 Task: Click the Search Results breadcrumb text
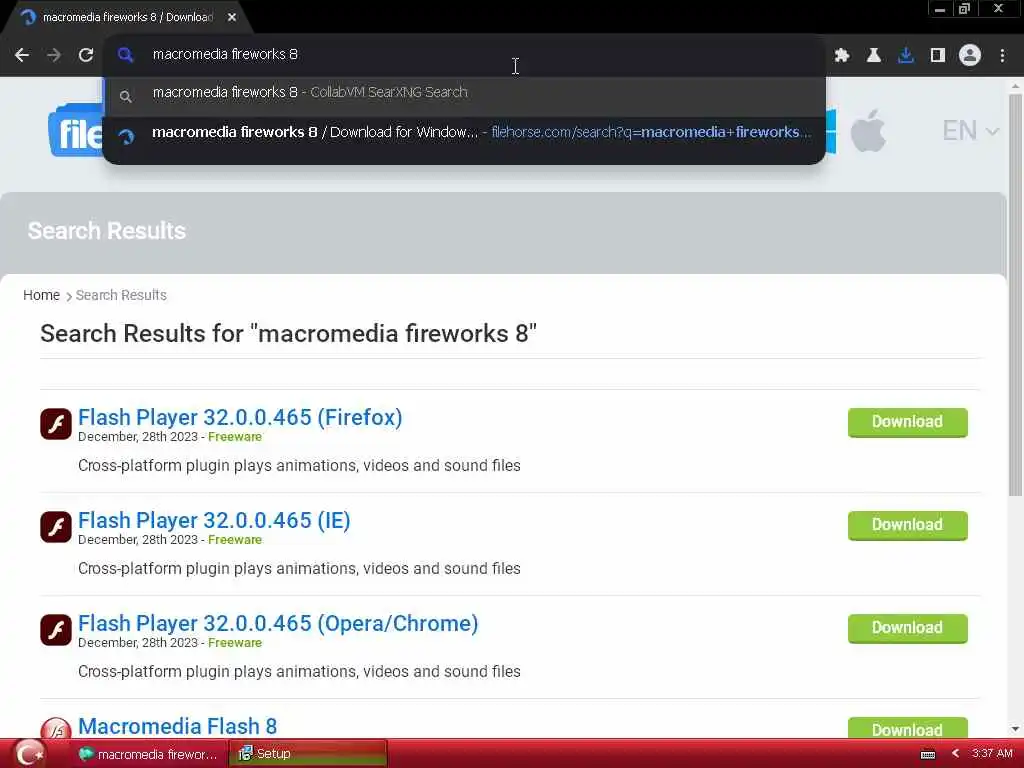click(121, 295)
